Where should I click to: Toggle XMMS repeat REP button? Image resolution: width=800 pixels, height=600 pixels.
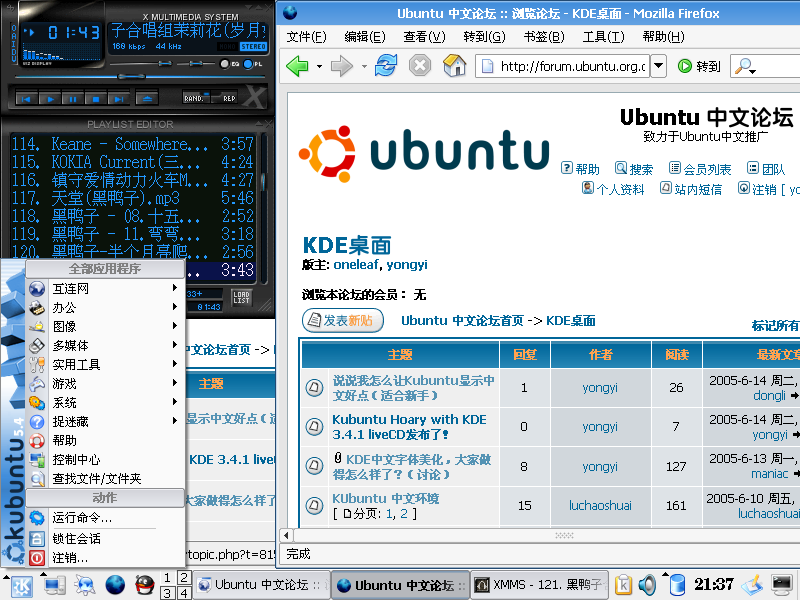click(224, 97)
